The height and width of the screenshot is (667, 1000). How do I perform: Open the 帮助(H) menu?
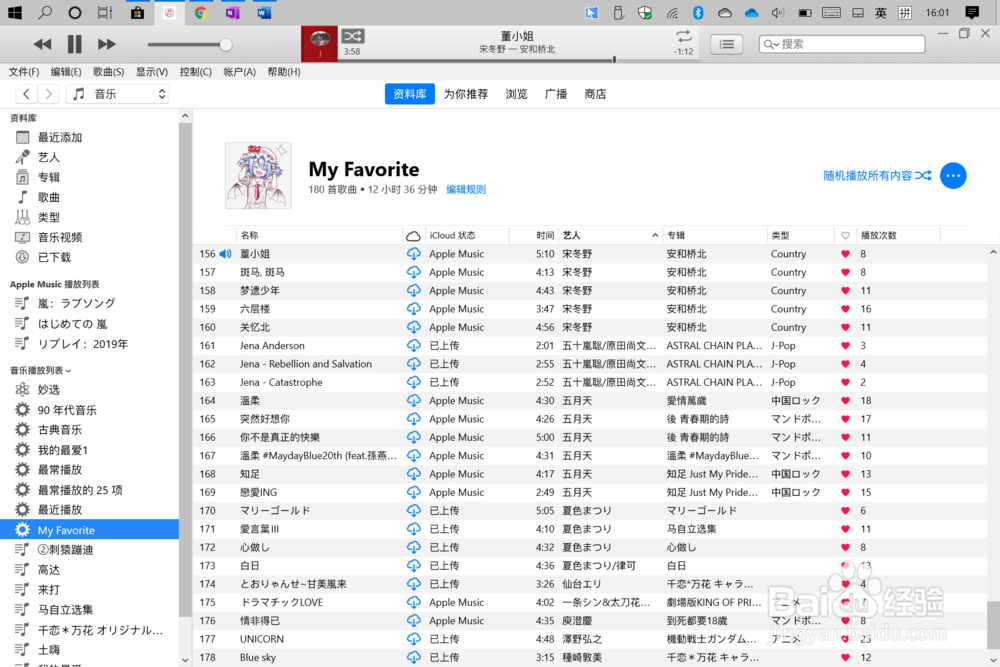[284, 71]
